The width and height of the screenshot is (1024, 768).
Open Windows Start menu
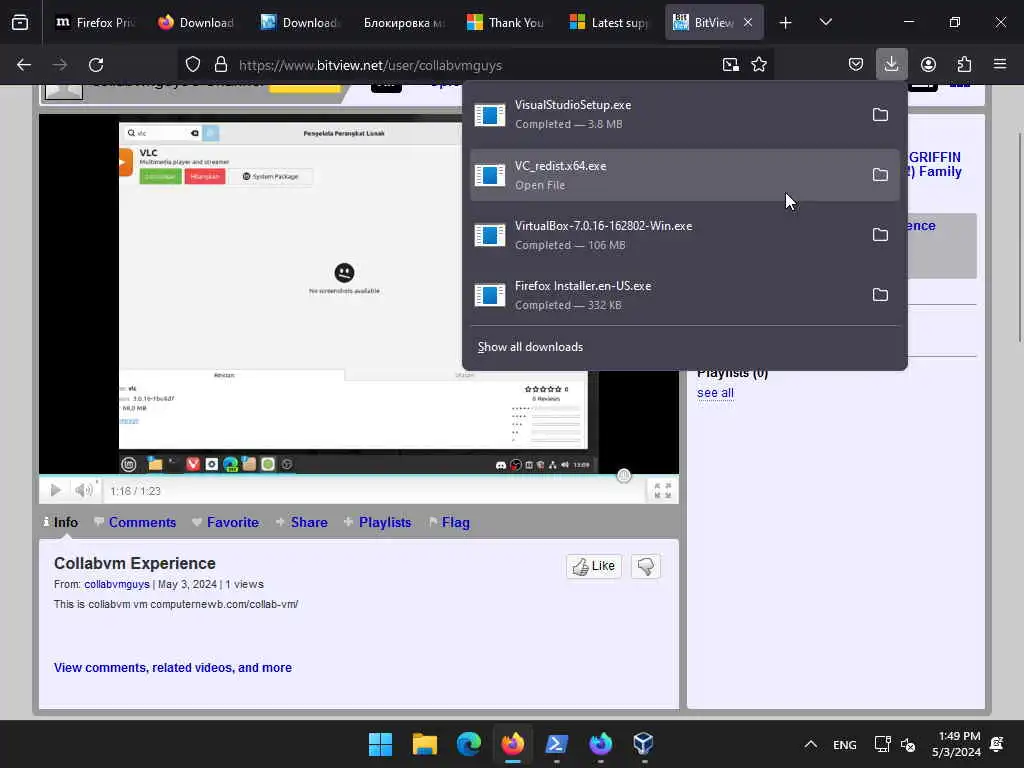[x=380, y=744]
